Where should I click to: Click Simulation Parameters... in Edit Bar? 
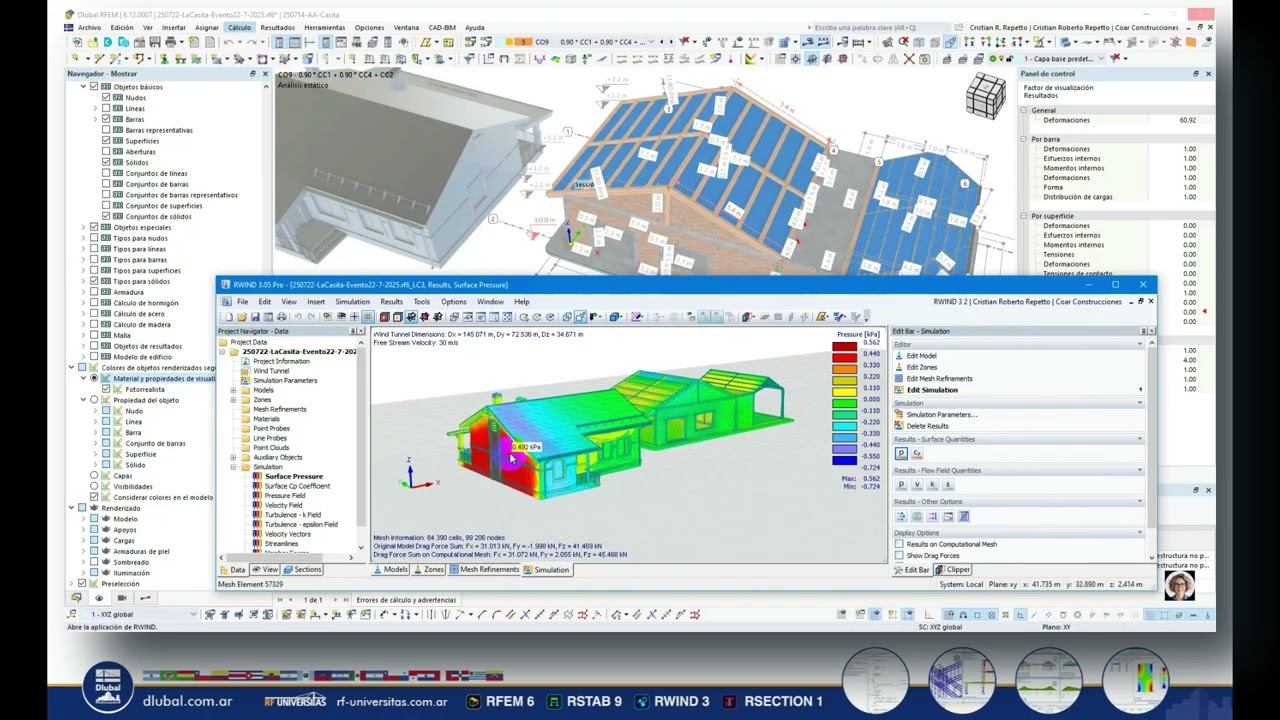(942, 414)
